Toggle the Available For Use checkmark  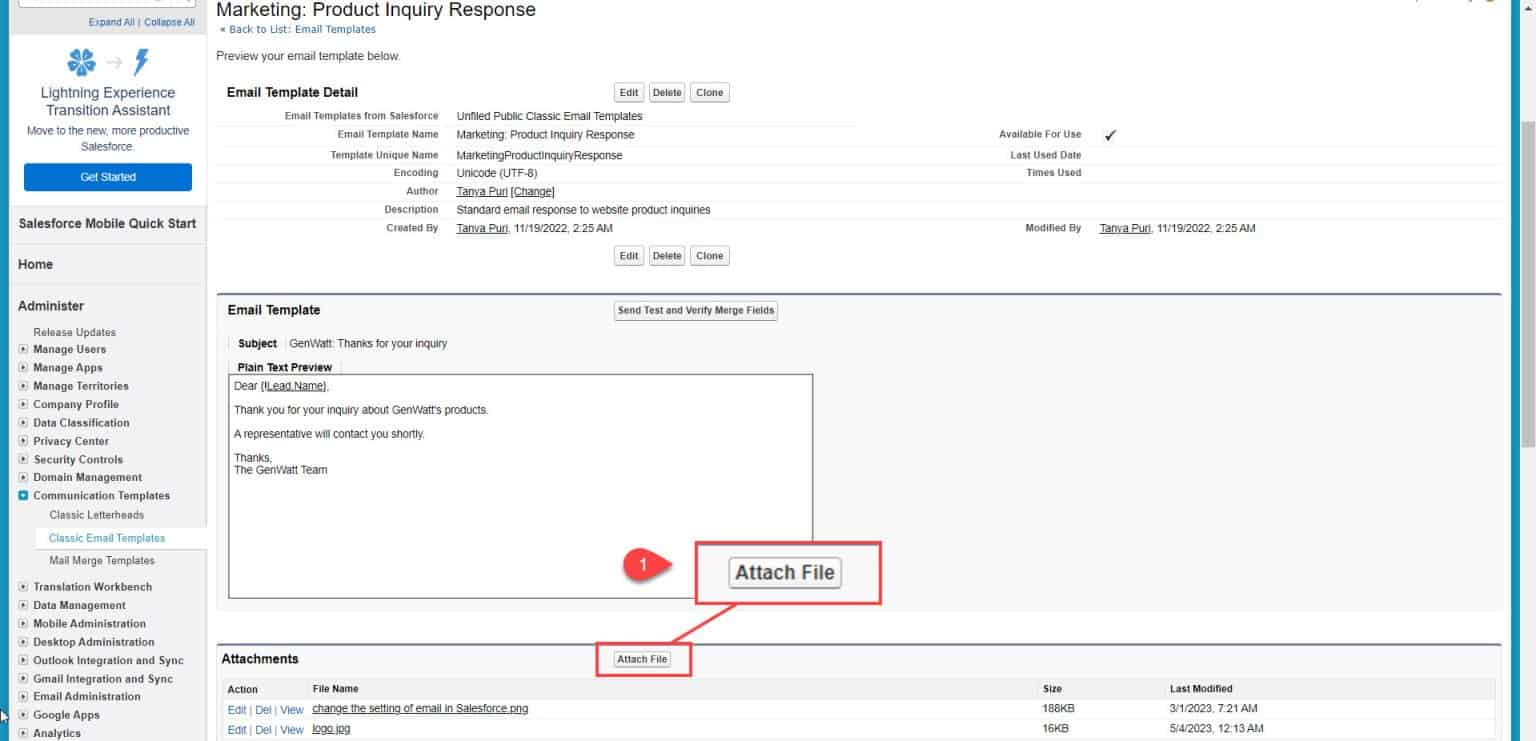pyautogui.click(x=1110, y=133)
